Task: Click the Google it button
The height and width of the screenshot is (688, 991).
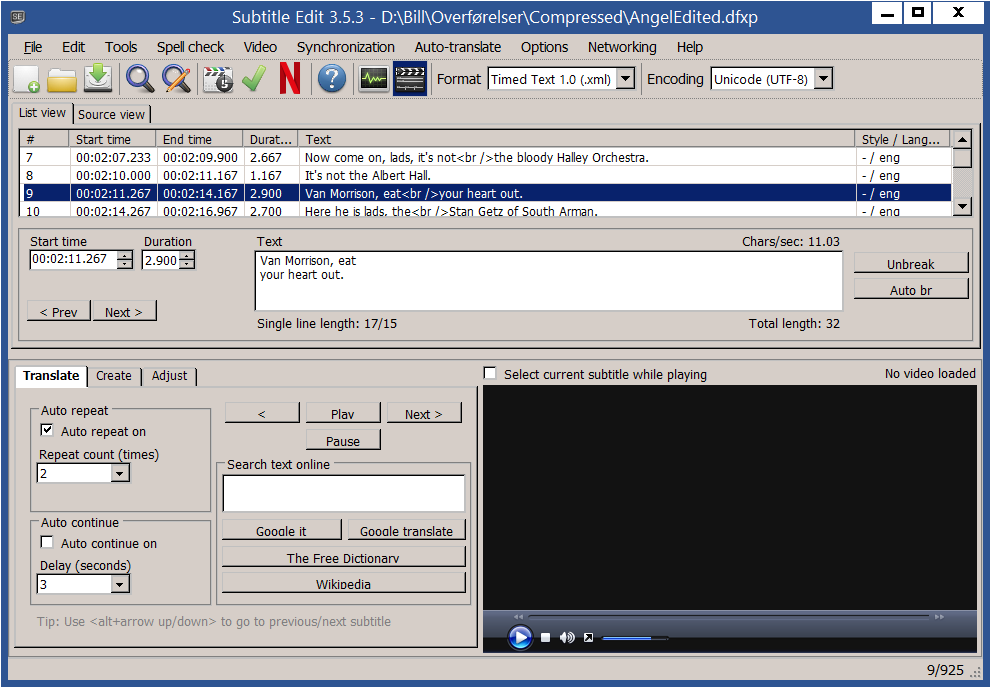Action: pos(281,530)
